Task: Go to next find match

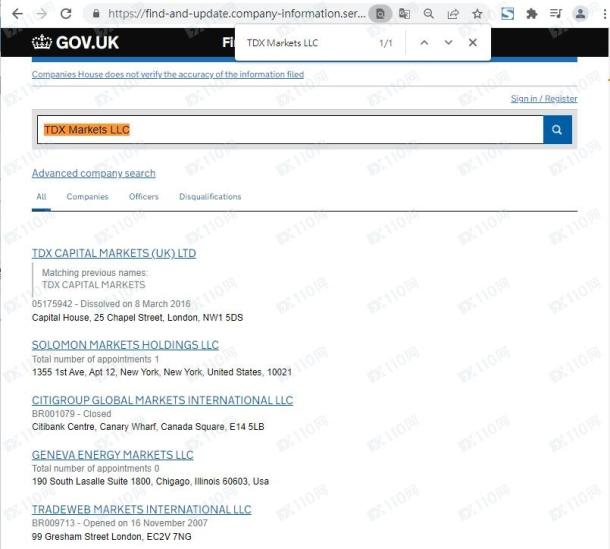Action: tap(449, 43)
